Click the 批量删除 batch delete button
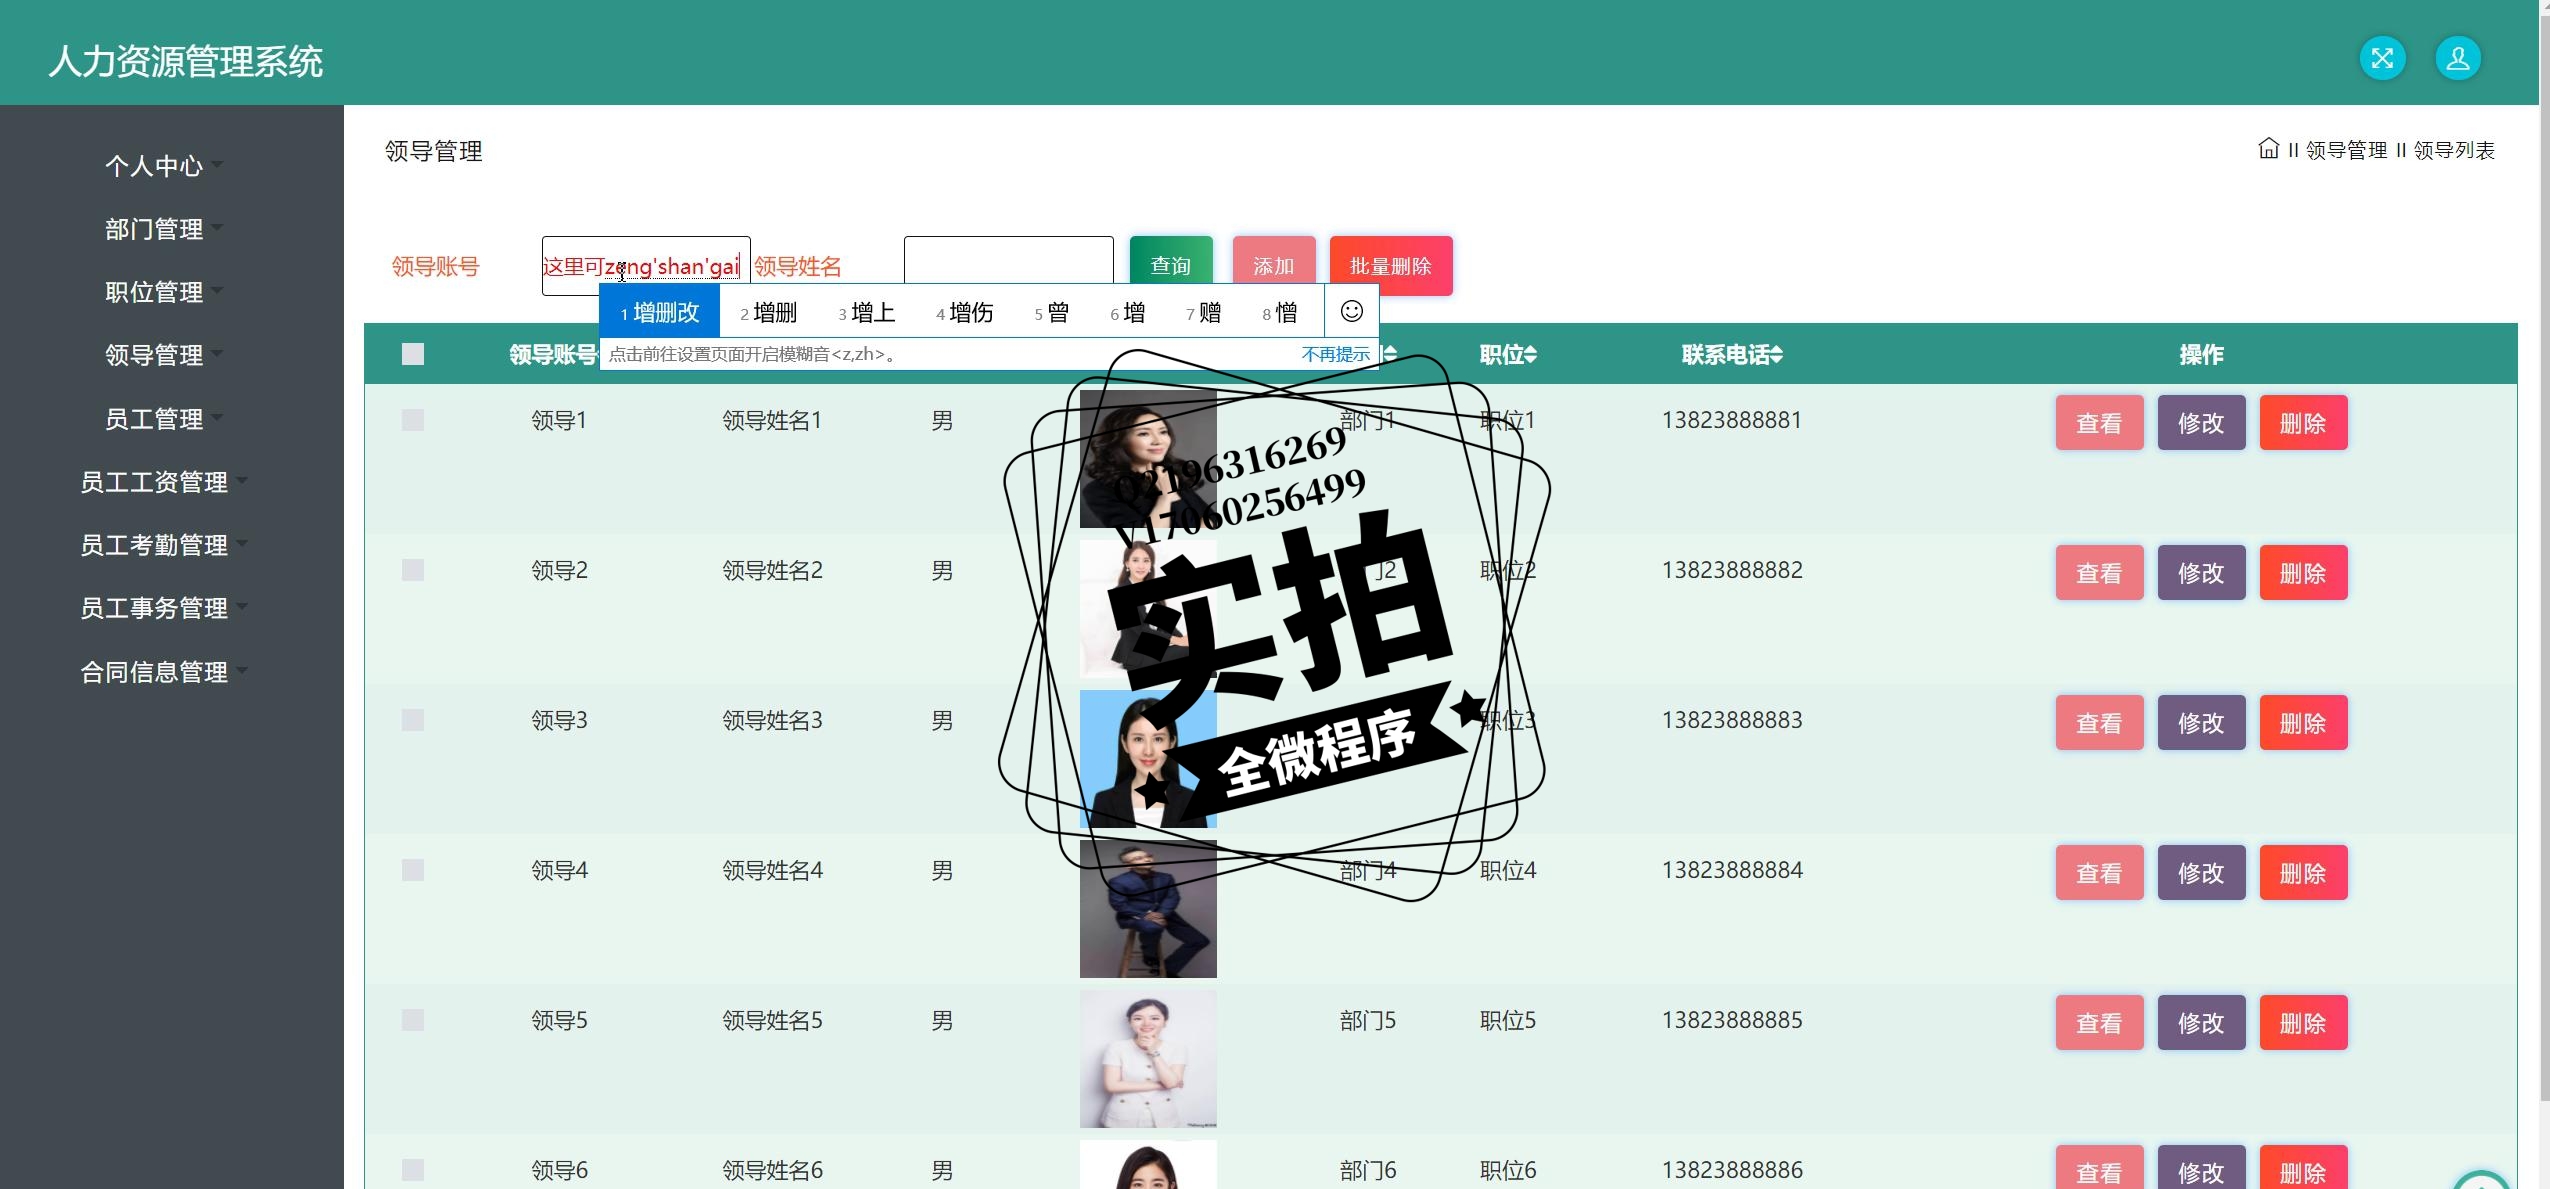This screenshot has width=2550, height=1189. pos(1391,265)
